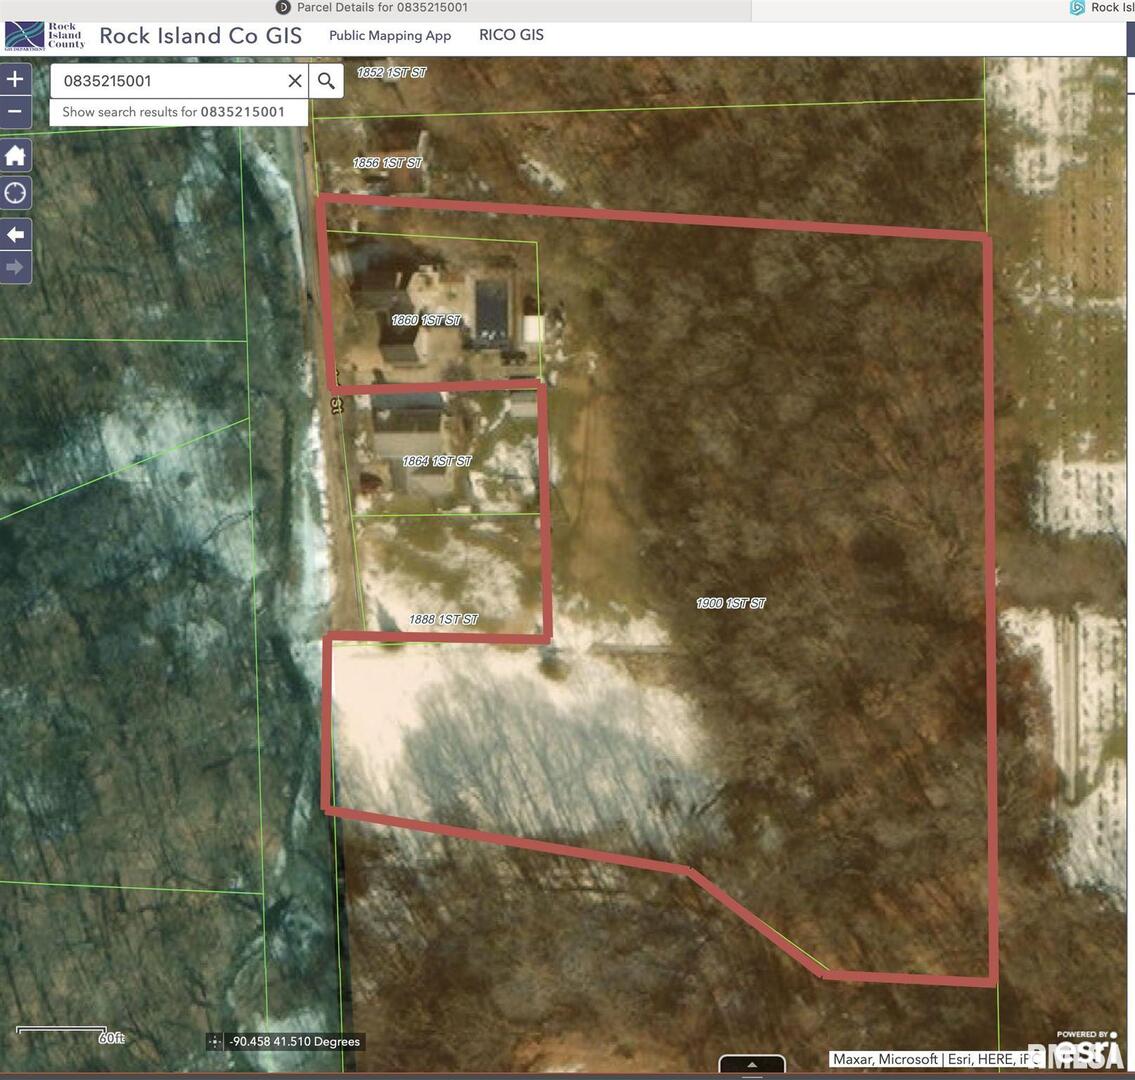Click the 1888 1ST ST parcel label
This screenshot has width=1135, height=1080.
[443, 620]
